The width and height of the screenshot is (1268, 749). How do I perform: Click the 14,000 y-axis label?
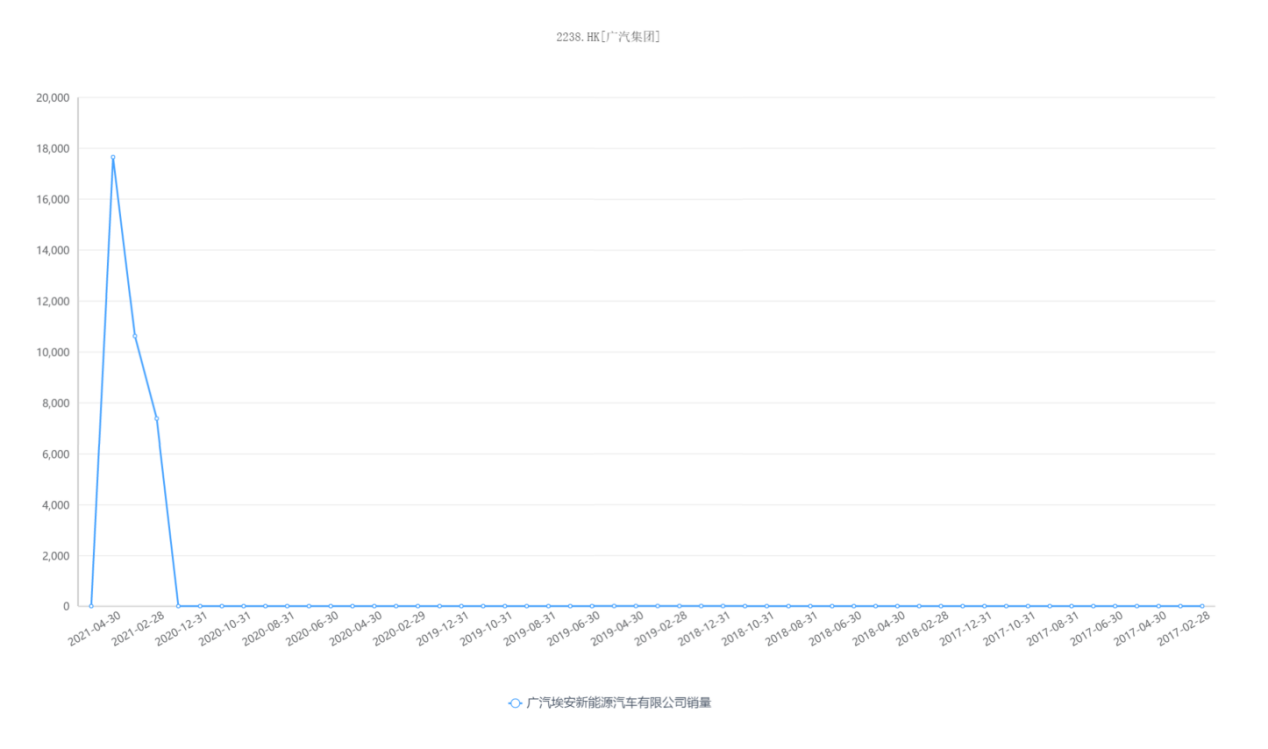click(52, 250)
